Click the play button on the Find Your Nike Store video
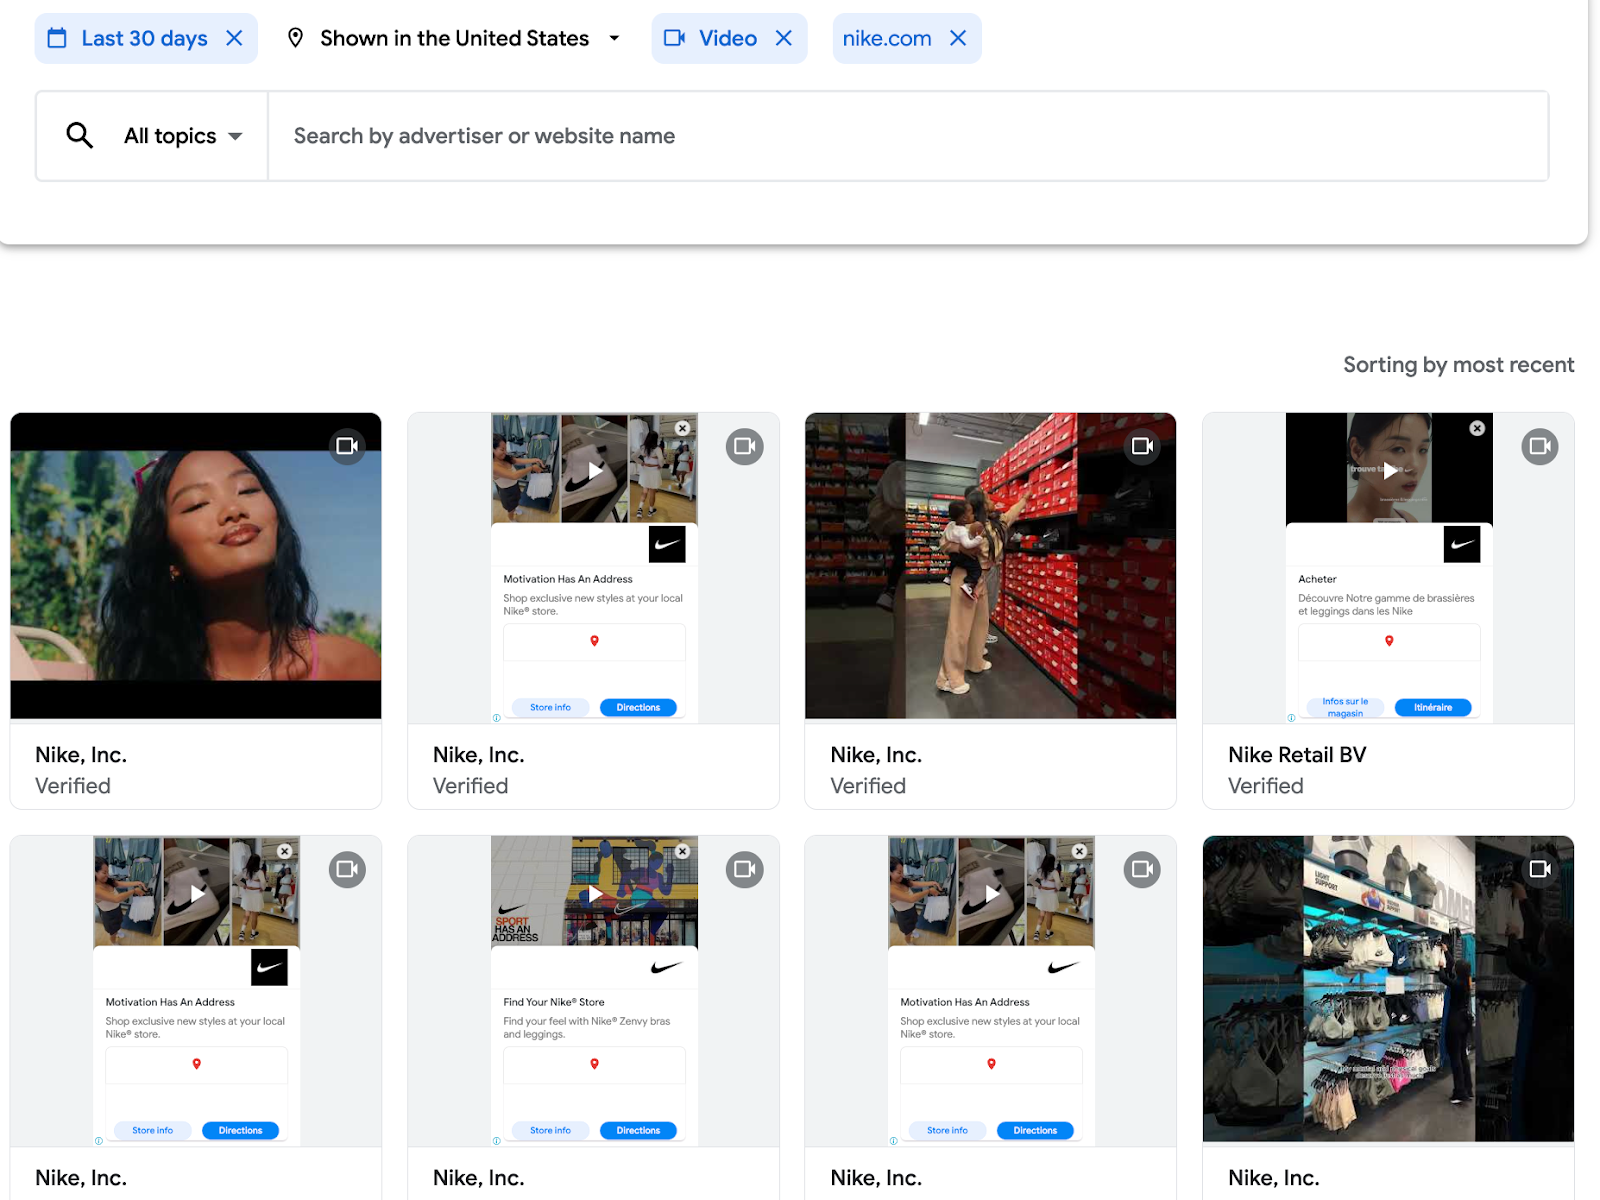Viewport: 1600px width, 1200px height. pos(595,893)
